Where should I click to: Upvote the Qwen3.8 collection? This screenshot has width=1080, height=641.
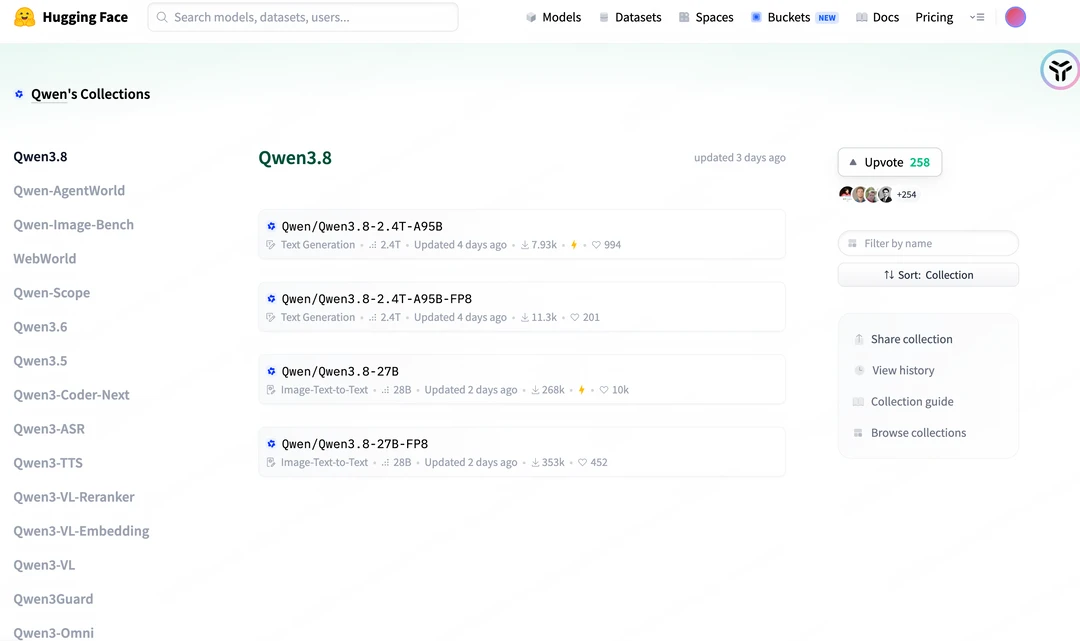[890, 162]
